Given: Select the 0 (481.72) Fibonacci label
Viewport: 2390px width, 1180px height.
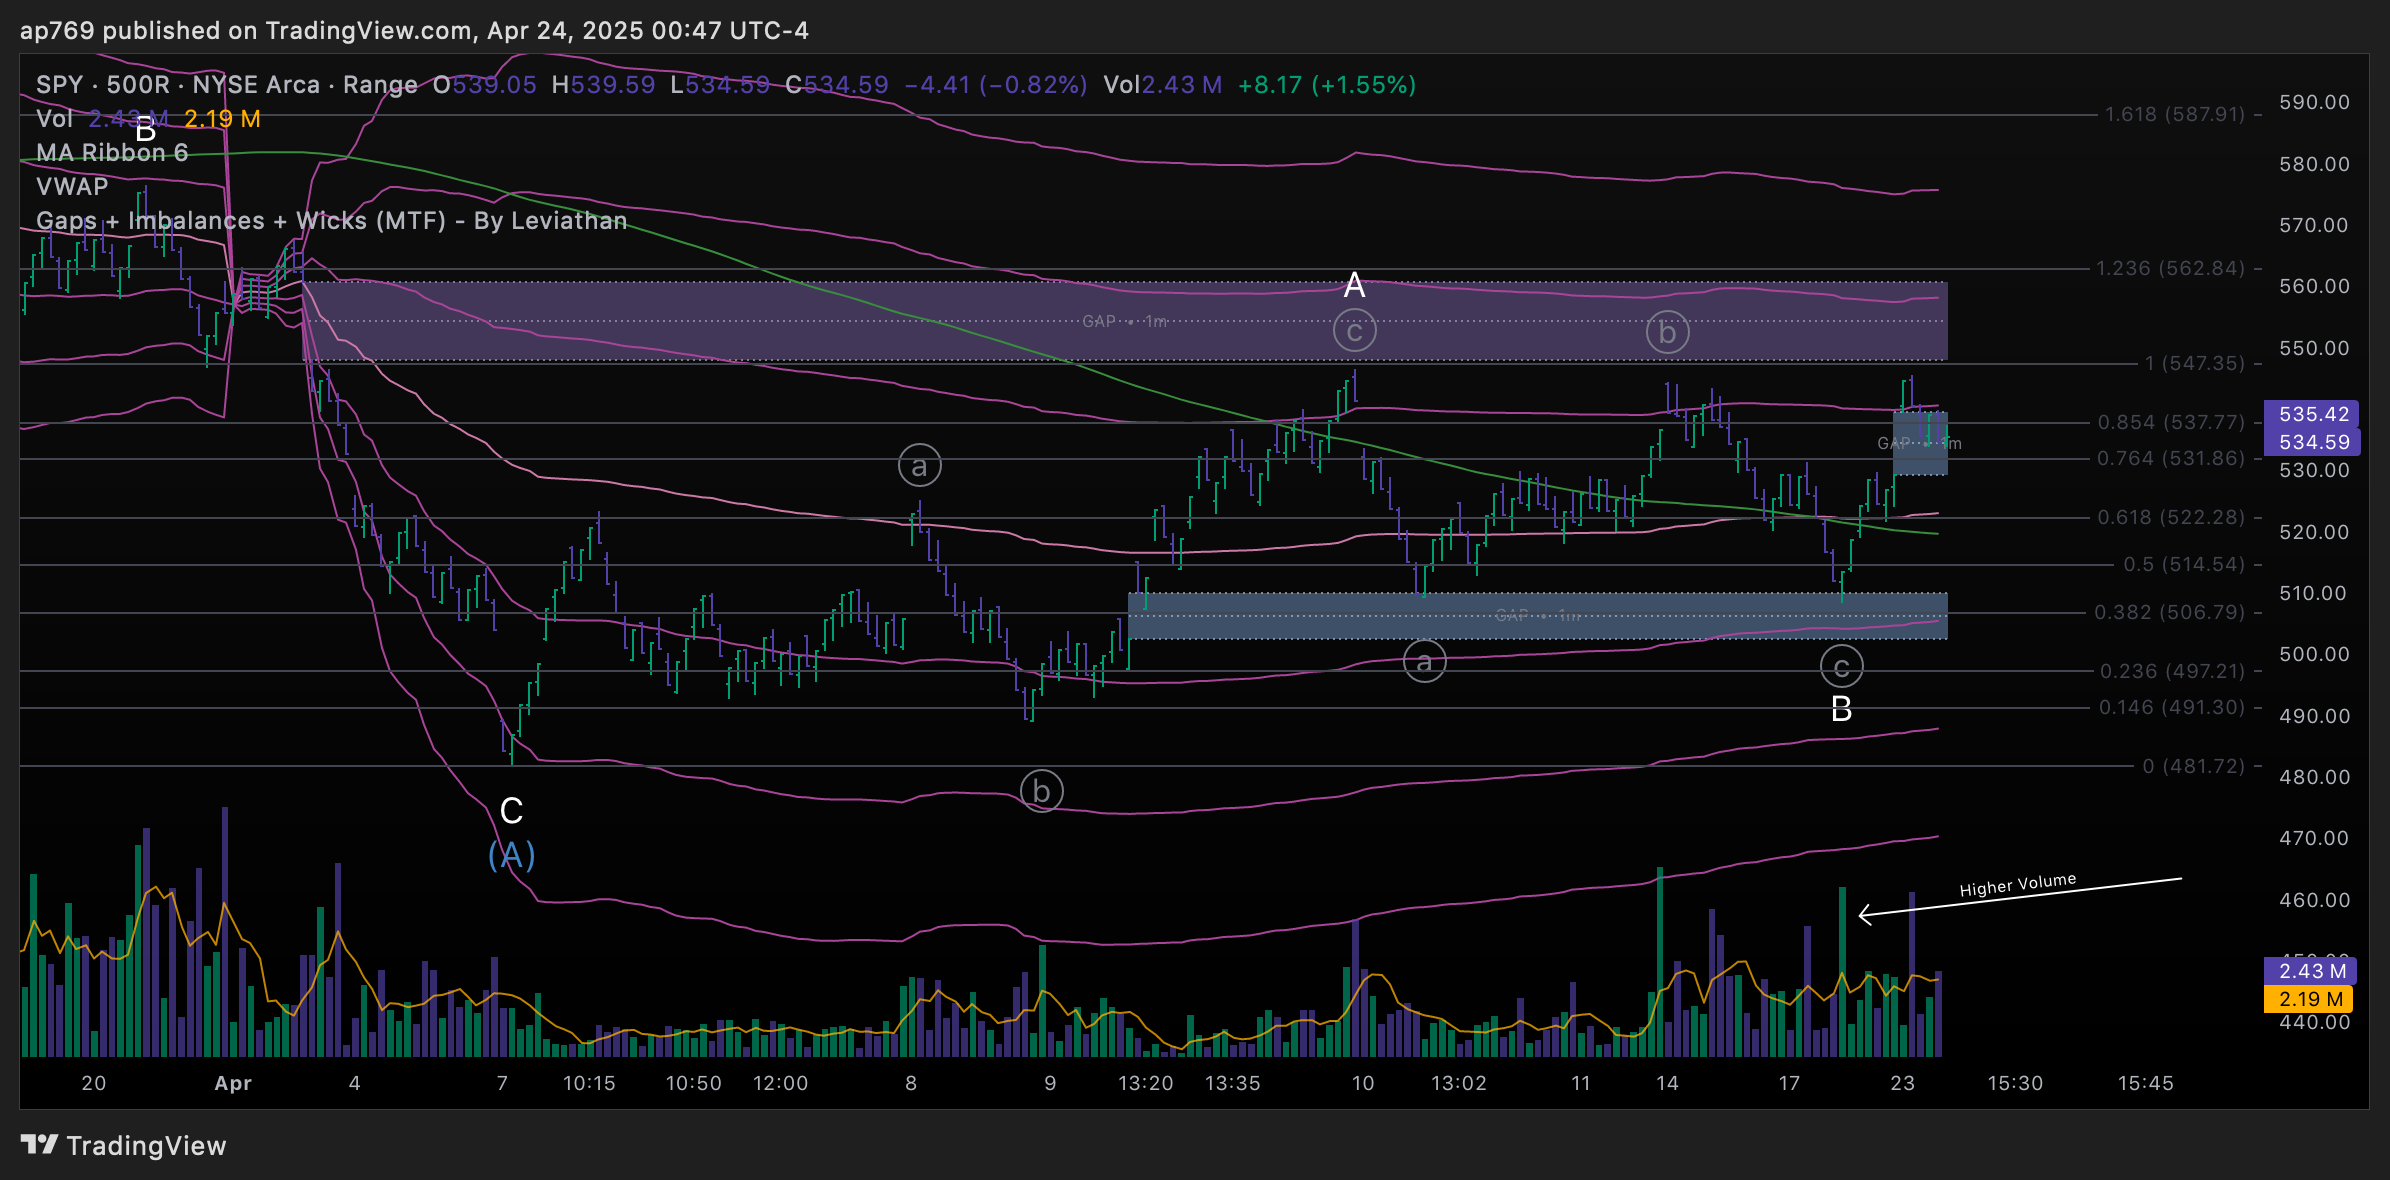Looking at the screenshot, I should coord(2194,766).
